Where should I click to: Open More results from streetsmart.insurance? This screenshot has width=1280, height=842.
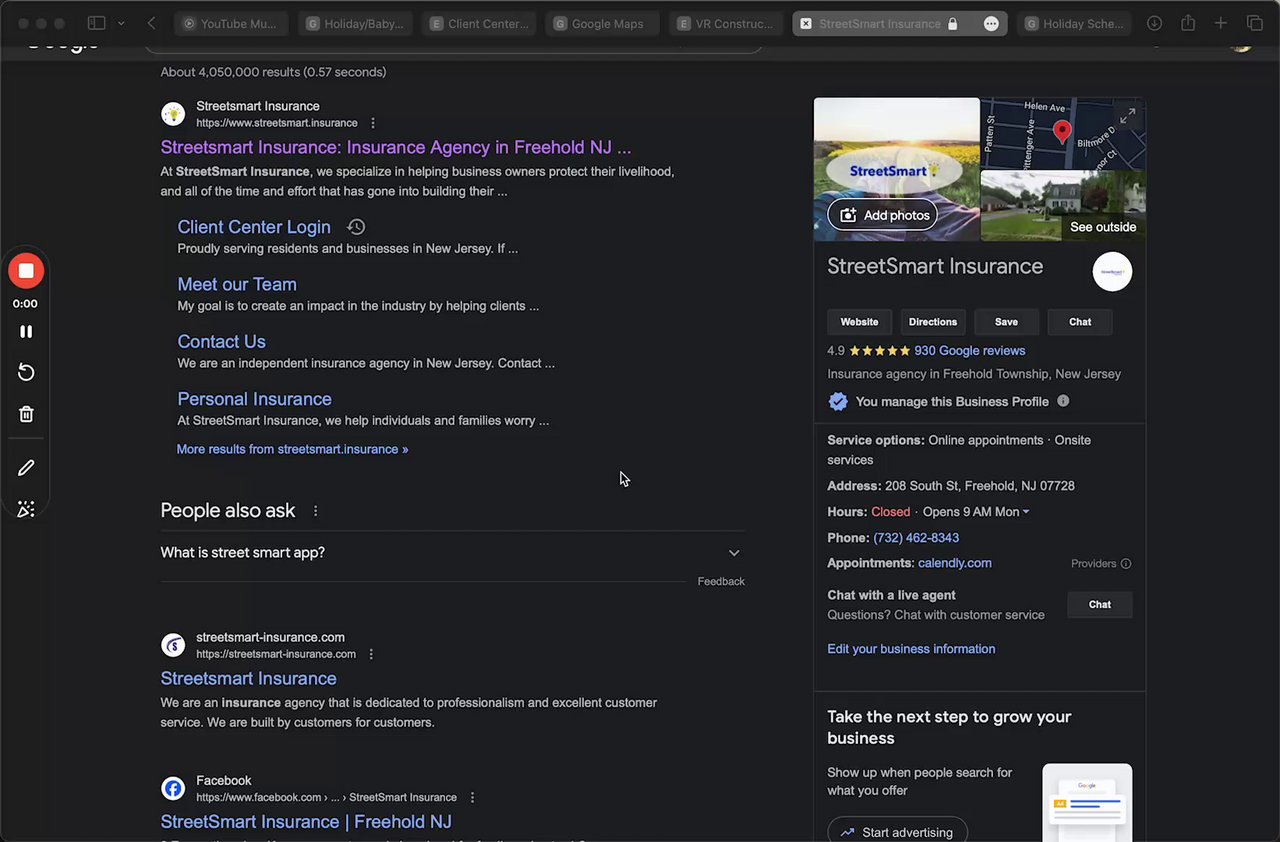click(292, 449)
